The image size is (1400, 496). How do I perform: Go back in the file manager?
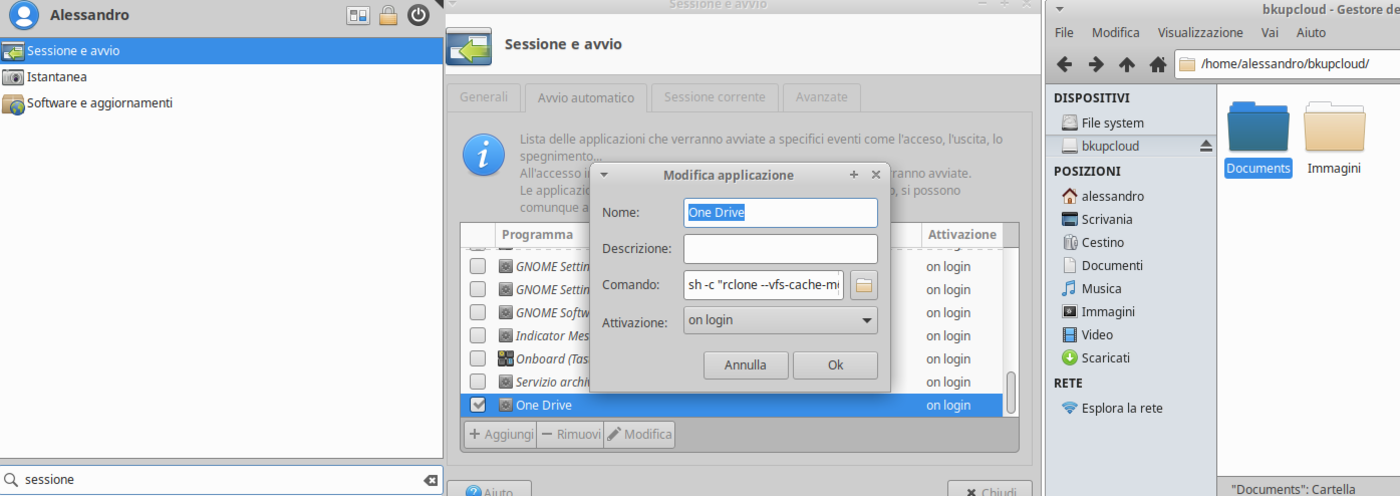click(x=1064, y=64)
